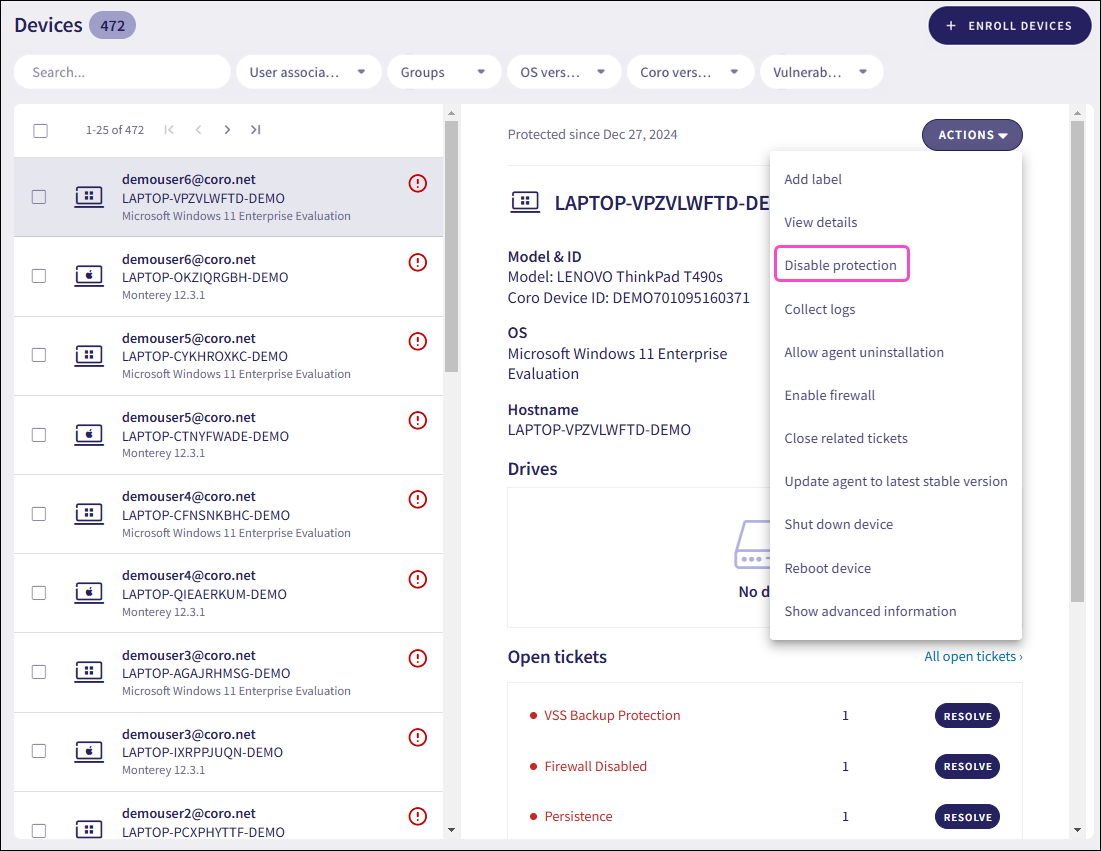Open the Persistence ticket link
The image size is (1101, 851).
point(578,816)
